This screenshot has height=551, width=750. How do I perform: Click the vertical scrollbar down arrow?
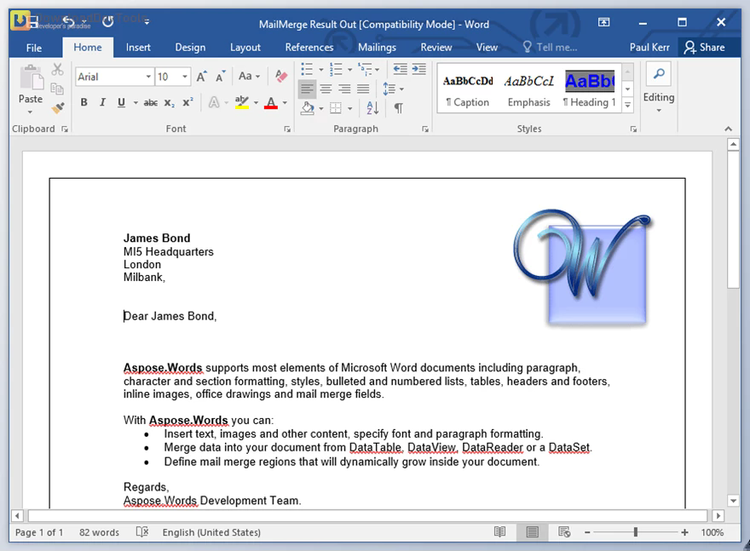pos(733,501)
